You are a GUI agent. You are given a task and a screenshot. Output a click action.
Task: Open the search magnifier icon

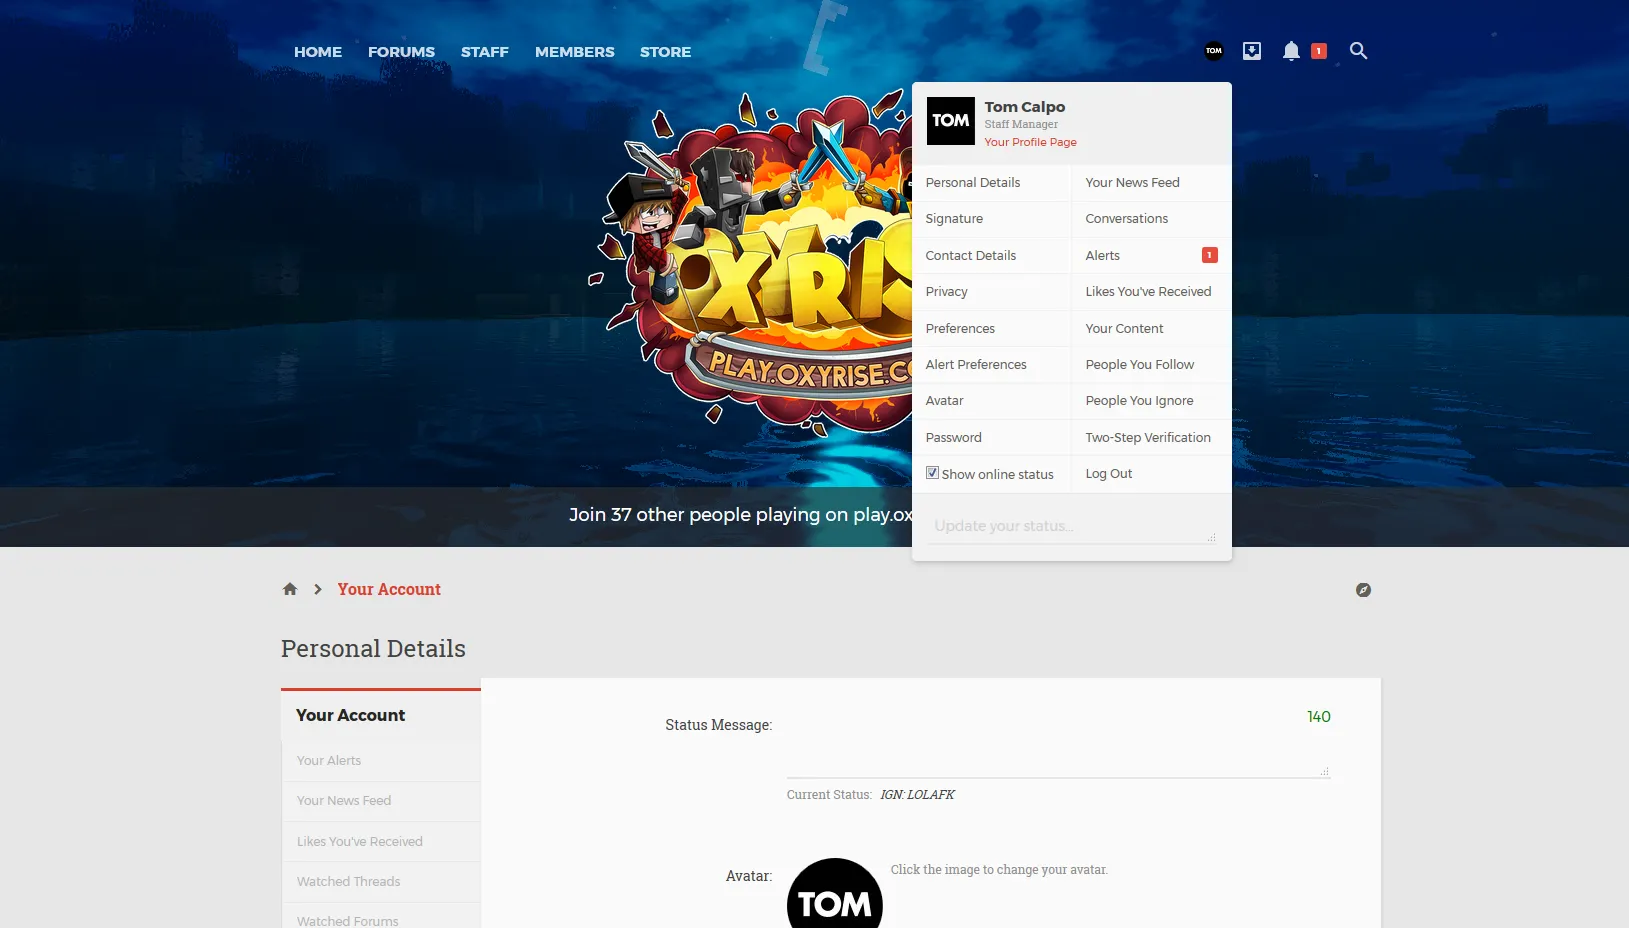point(1358,51)
